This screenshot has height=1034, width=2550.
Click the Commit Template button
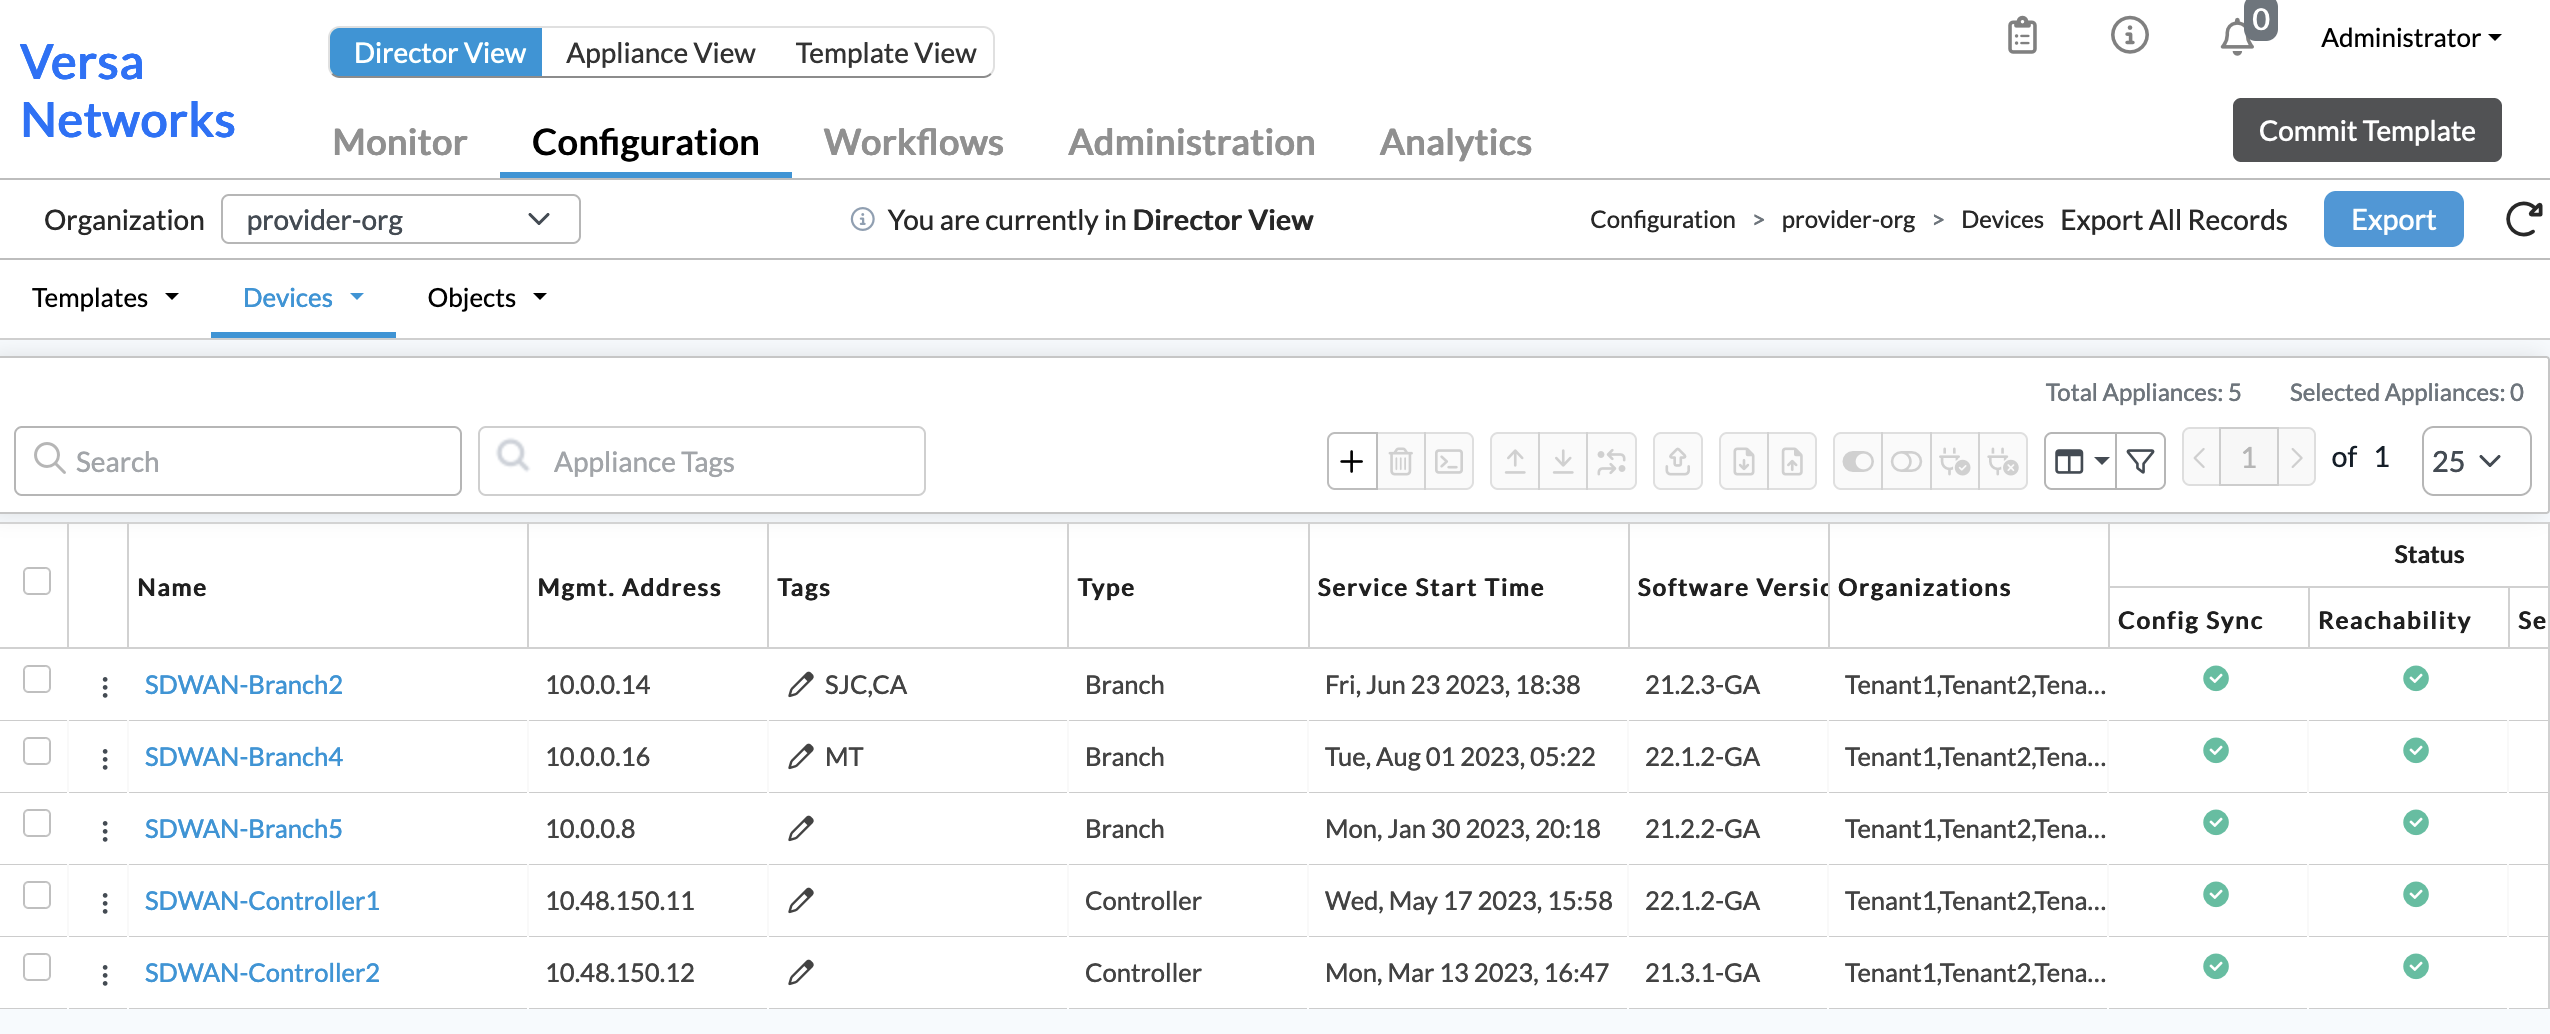[x=2366, y=130]
